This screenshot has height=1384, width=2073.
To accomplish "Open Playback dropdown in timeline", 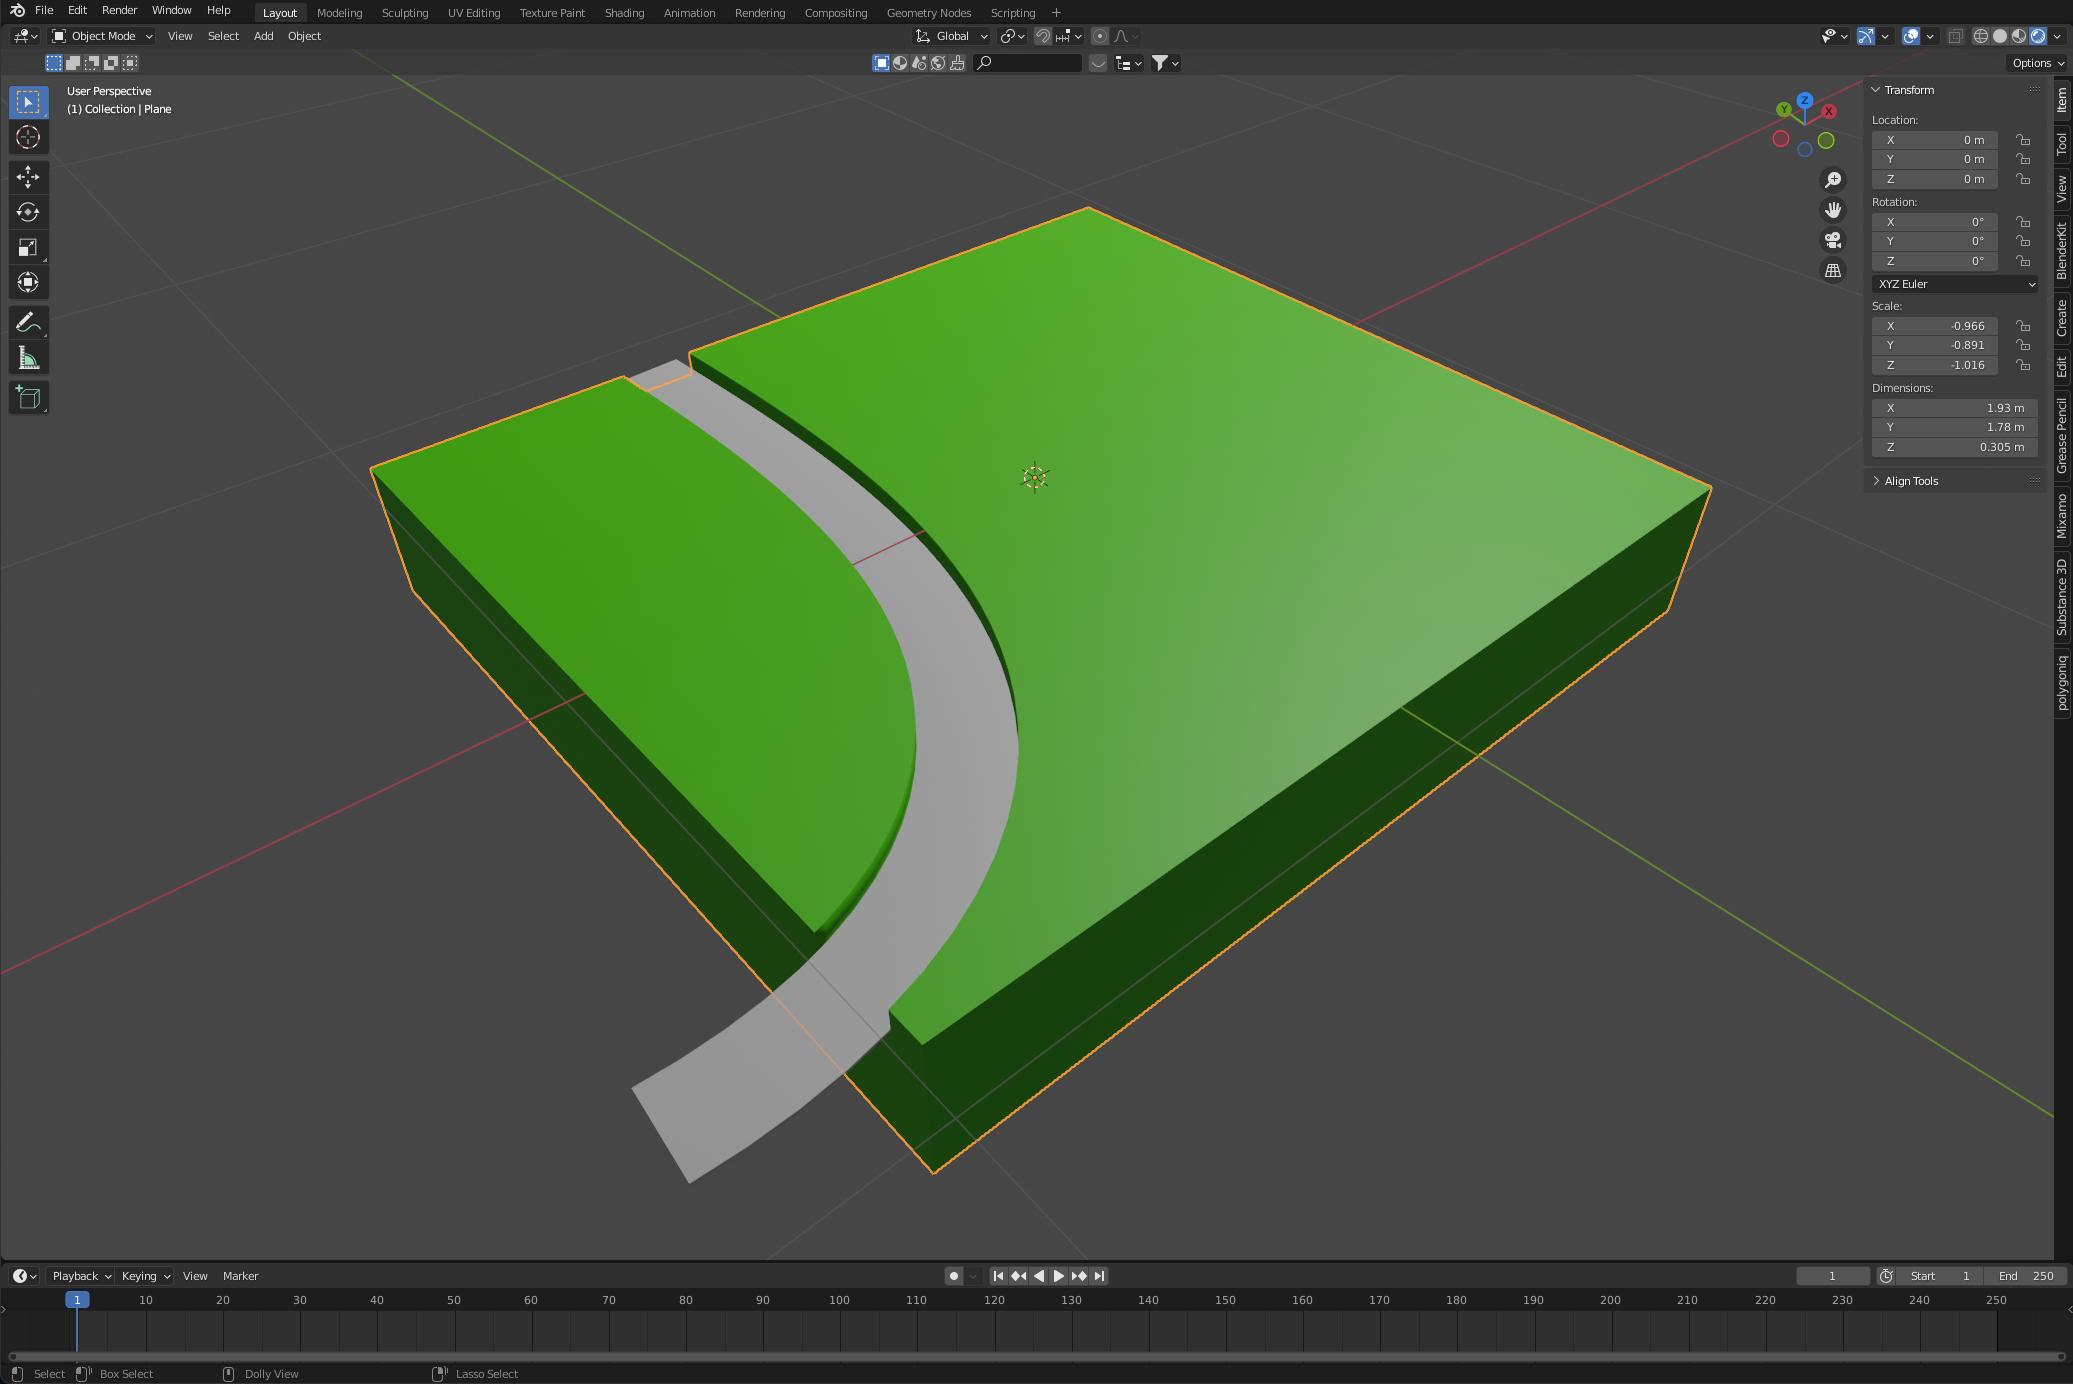I will tap(81, 1276).
